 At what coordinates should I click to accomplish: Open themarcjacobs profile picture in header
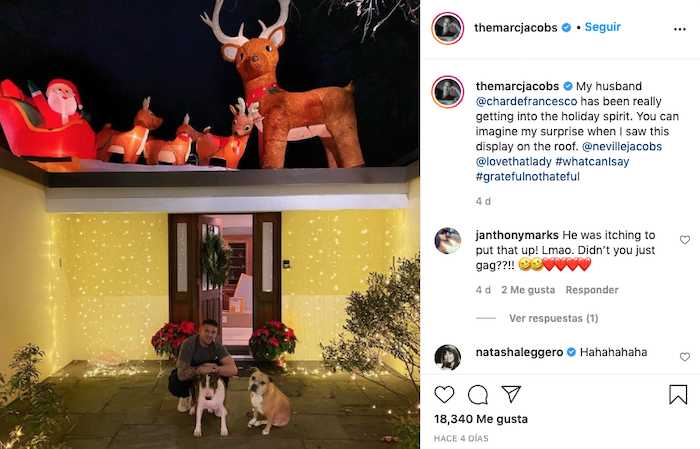[447, 28]
